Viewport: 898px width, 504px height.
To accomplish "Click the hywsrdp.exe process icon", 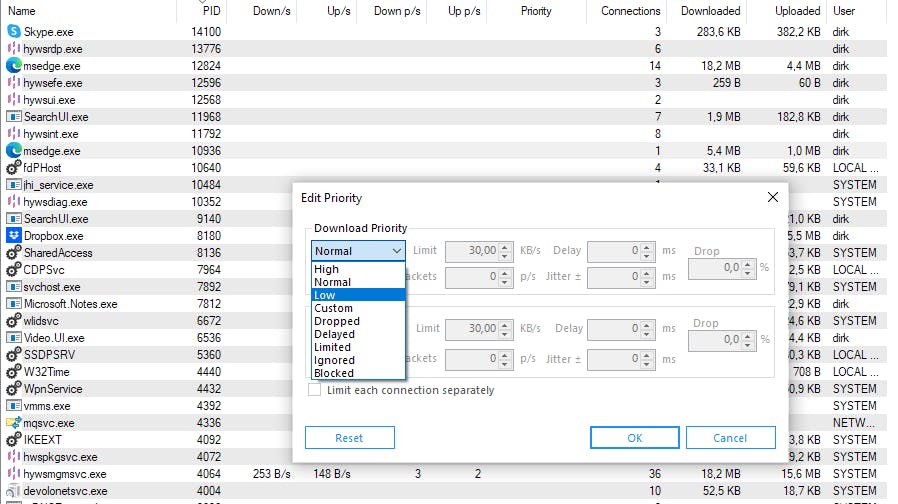I will tap(14, 49).
